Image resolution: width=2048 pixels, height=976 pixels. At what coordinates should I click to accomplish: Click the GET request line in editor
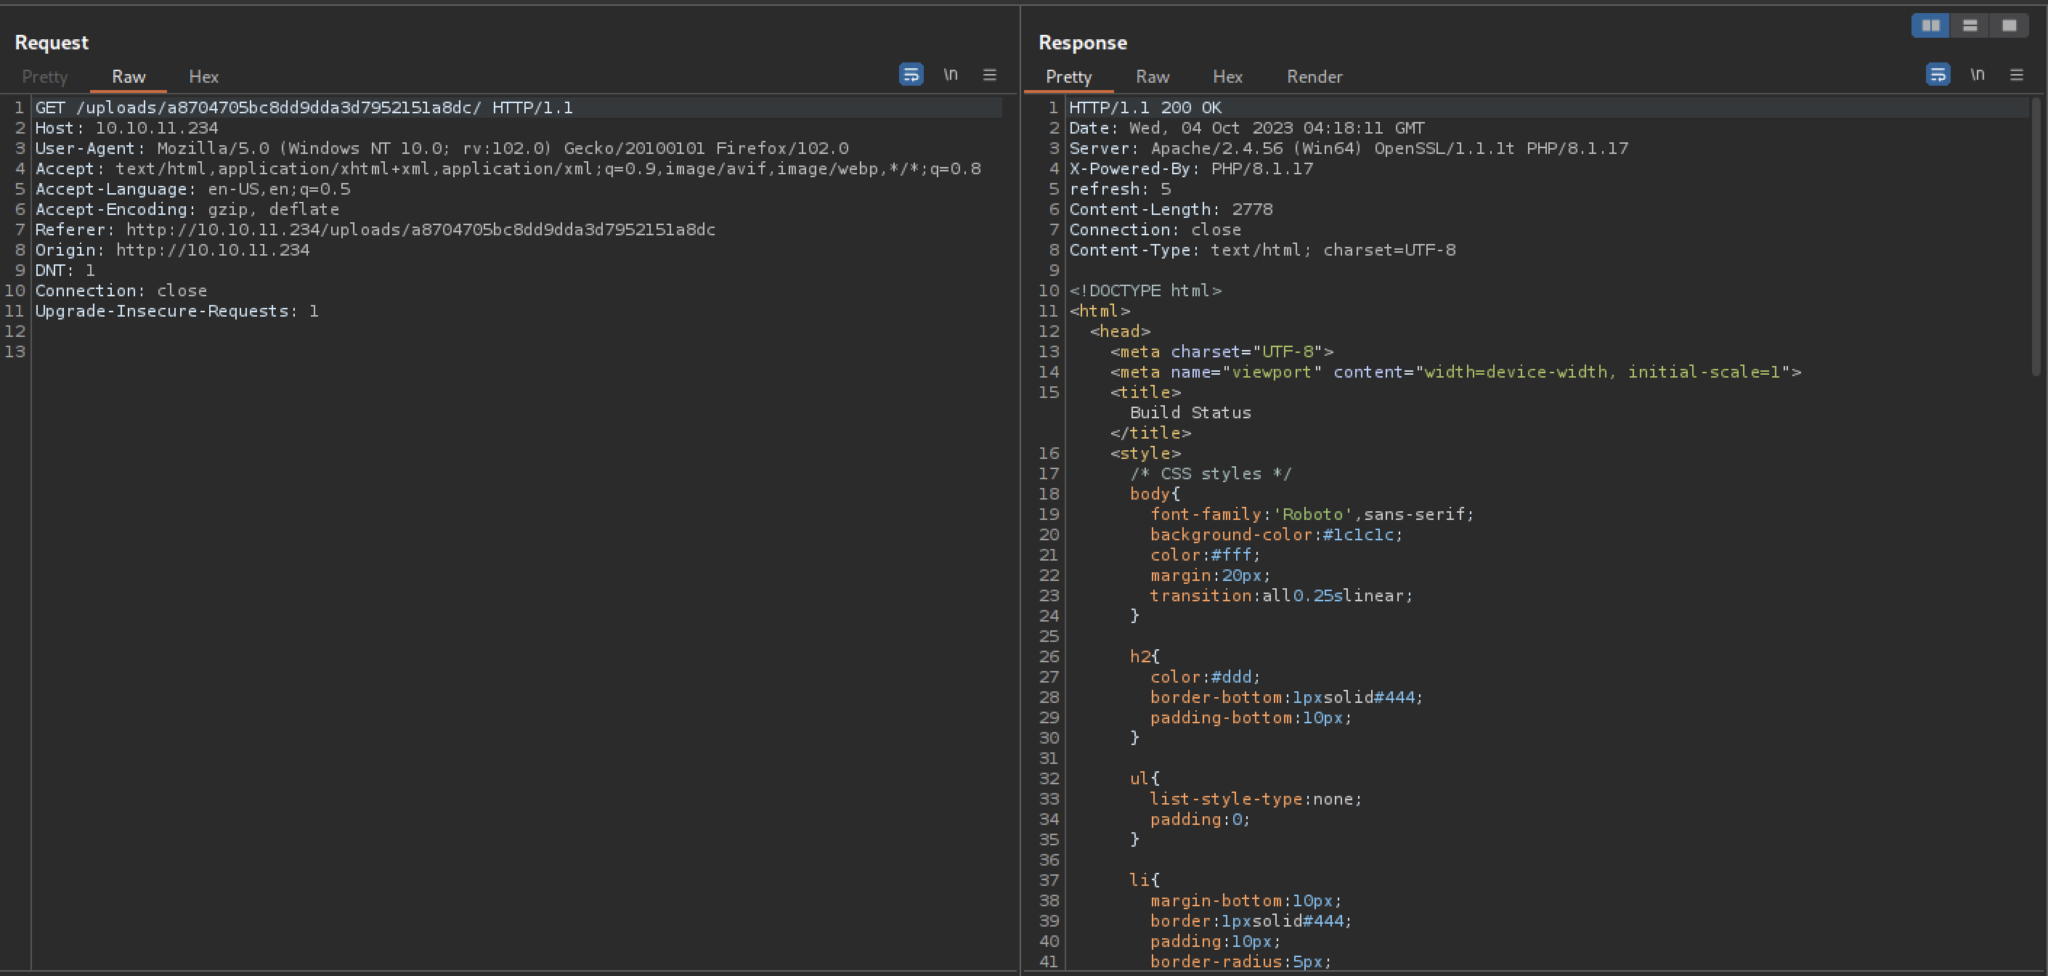coord(518,108)
